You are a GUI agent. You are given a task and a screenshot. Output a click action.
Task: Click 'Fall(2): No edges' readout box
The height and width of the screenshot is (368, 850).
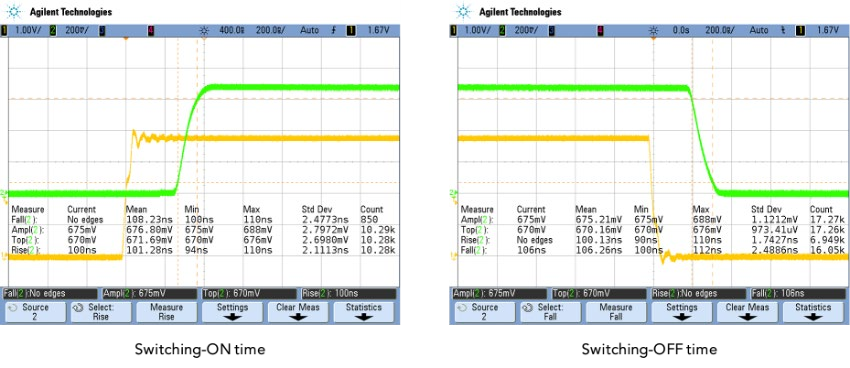point(50,293)
